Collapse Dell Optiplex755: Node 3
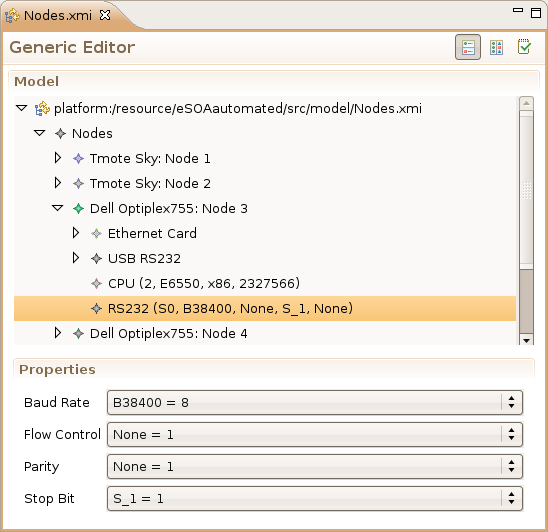548x532 pixels. [57, 208]
